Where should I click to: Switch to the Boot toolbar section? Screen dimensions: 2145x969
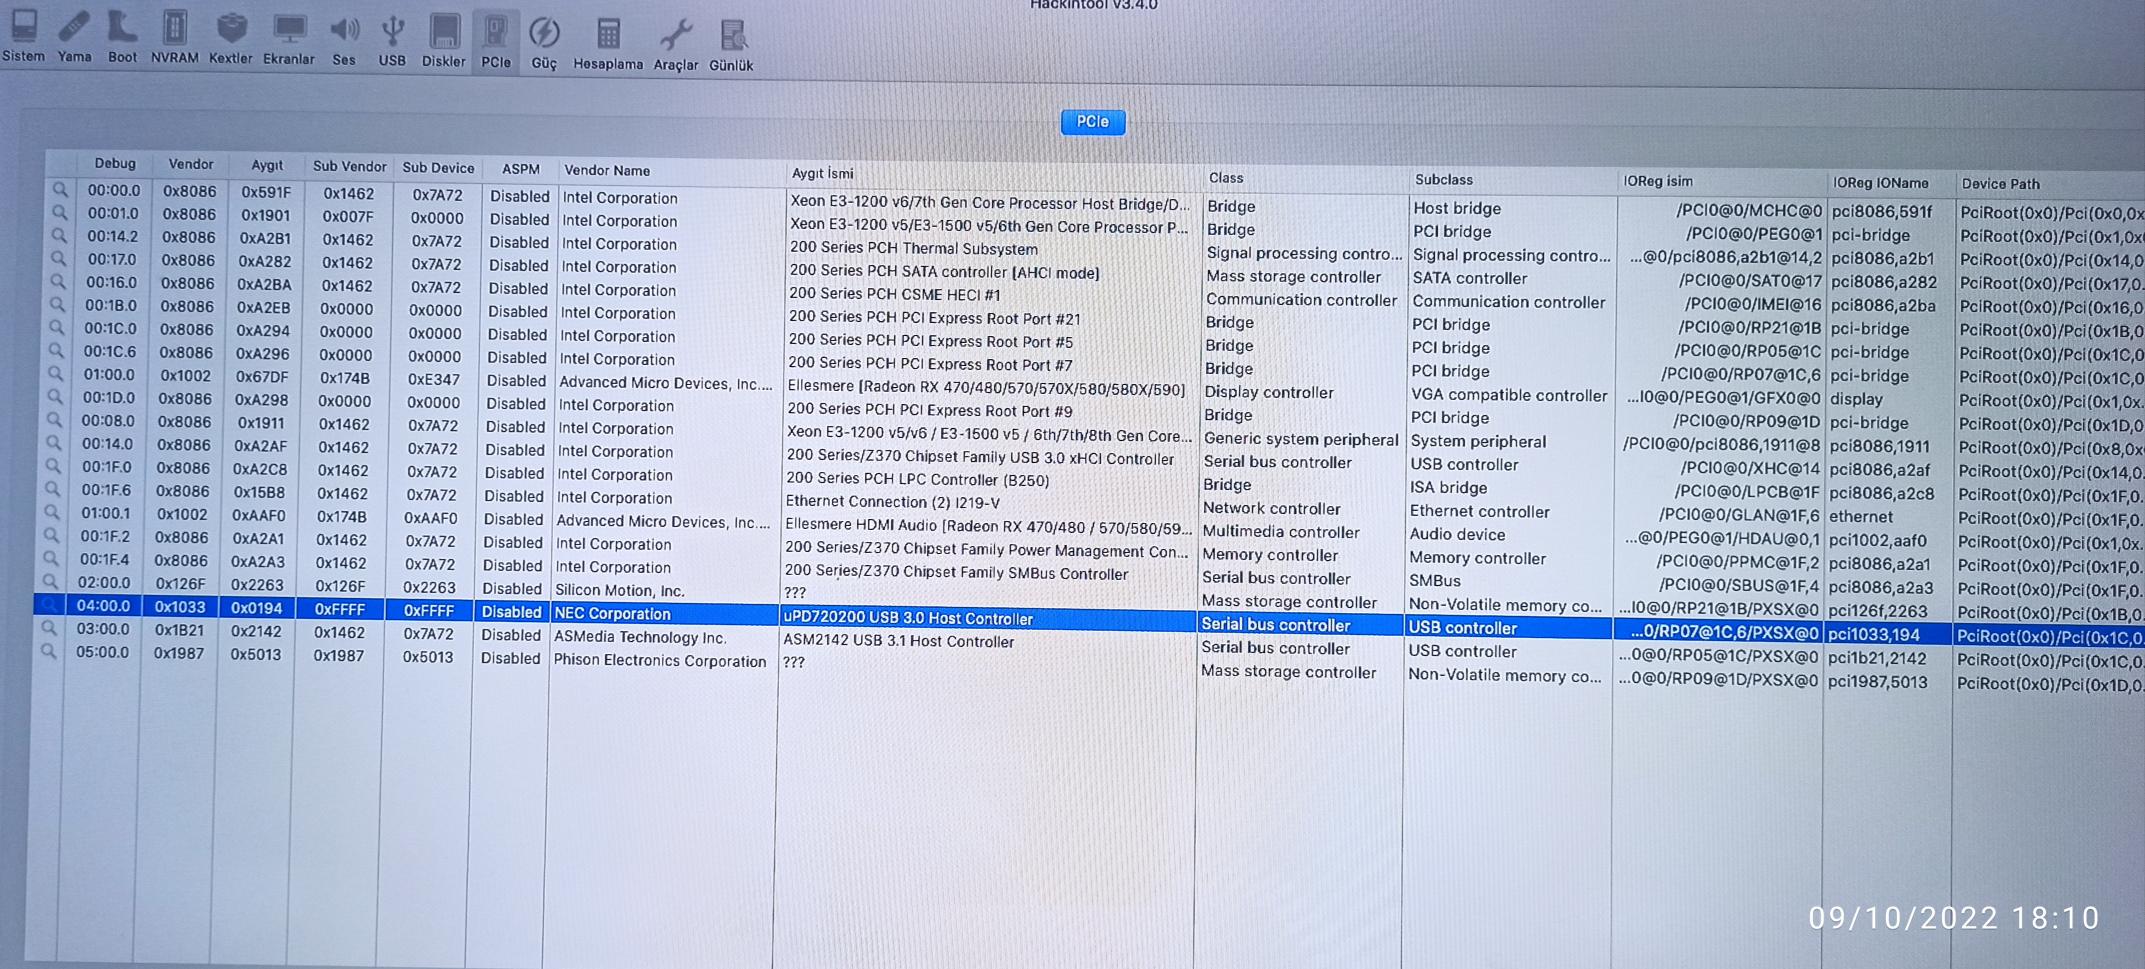point(122,37)
